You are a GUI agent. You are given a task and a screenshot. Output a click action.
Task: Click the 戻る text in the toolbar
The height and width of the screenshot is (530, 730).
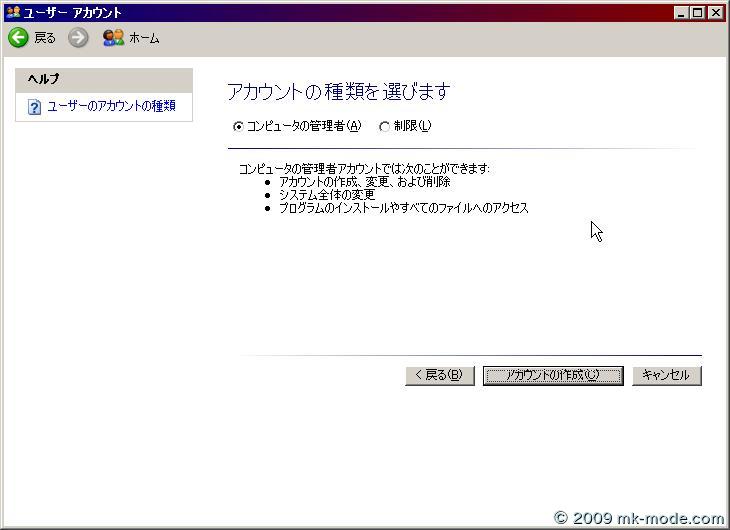[45, 38]
